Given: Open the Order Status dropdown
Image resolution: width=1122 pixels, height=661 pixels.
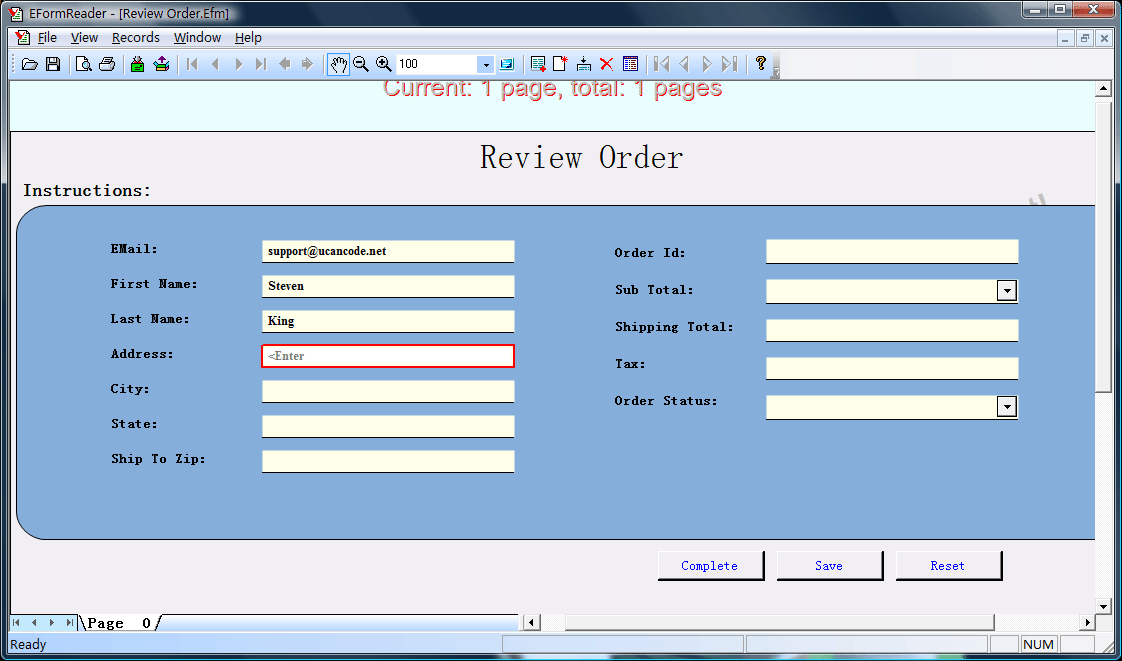Looking at the screenshot, I should (x=1008, y=406).
